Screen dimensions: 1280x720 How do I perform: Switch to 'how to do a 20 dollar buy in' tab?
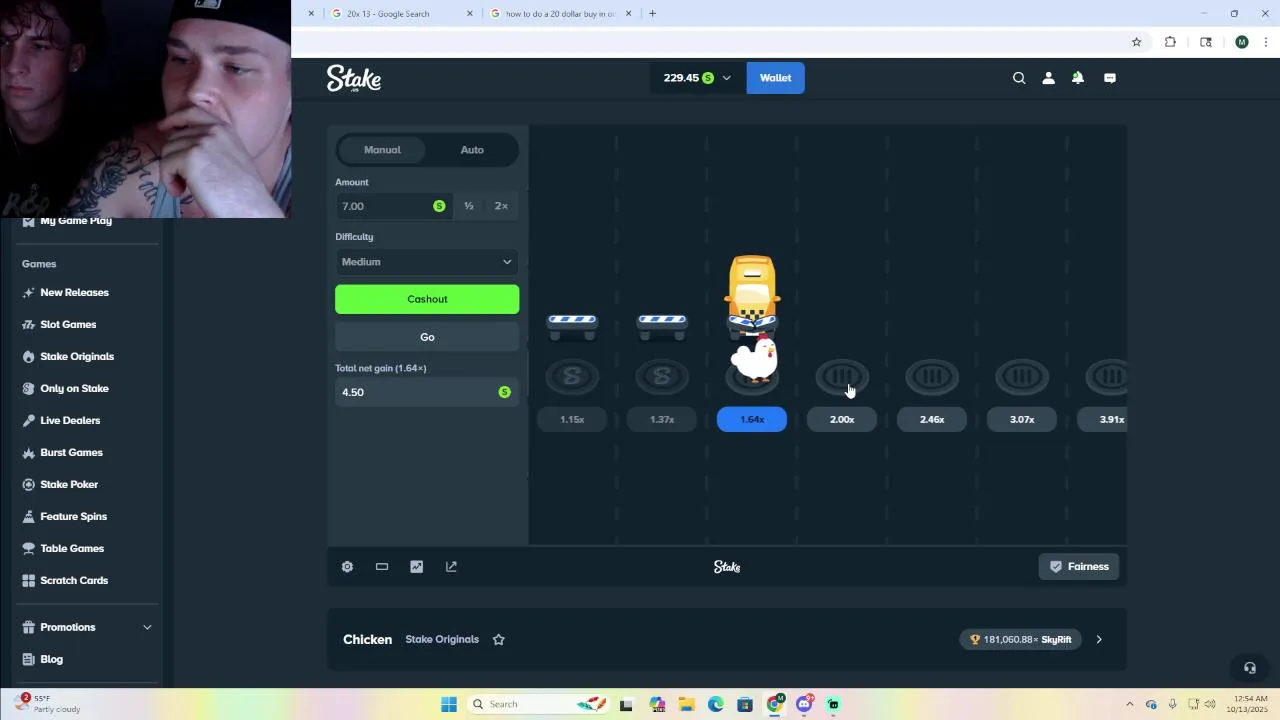560,14
